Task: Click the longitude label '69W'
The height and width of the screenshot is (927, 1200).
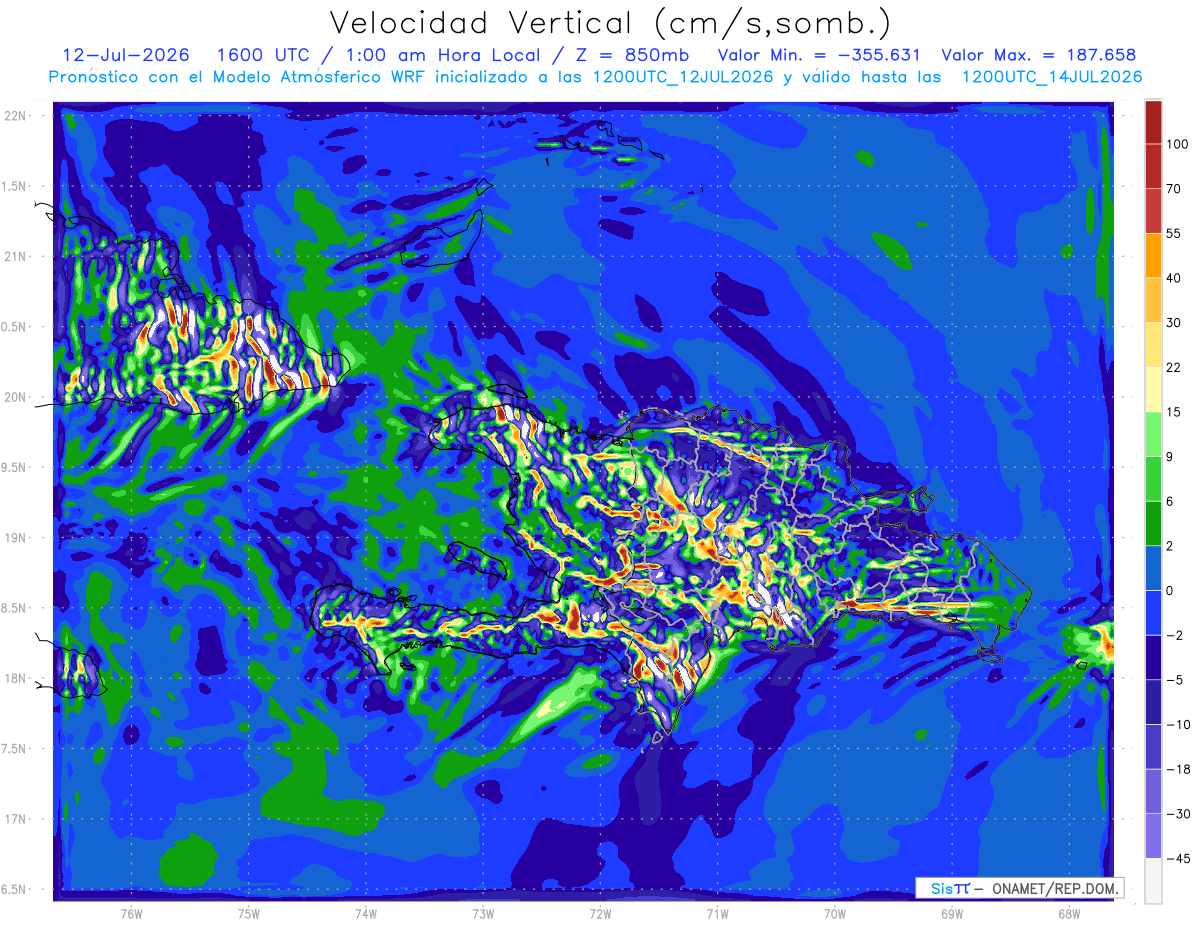Action: [951, 914]
